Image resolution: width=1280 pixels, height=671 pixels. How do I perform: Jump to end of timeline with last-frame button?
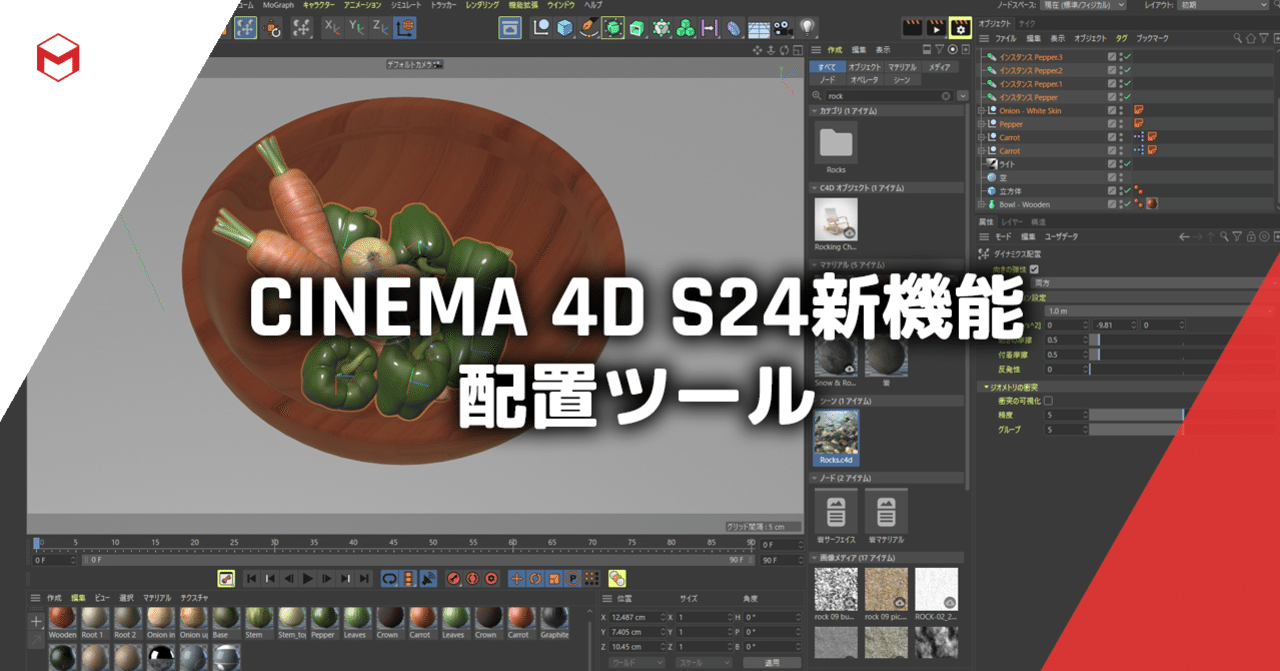[364, 578]
